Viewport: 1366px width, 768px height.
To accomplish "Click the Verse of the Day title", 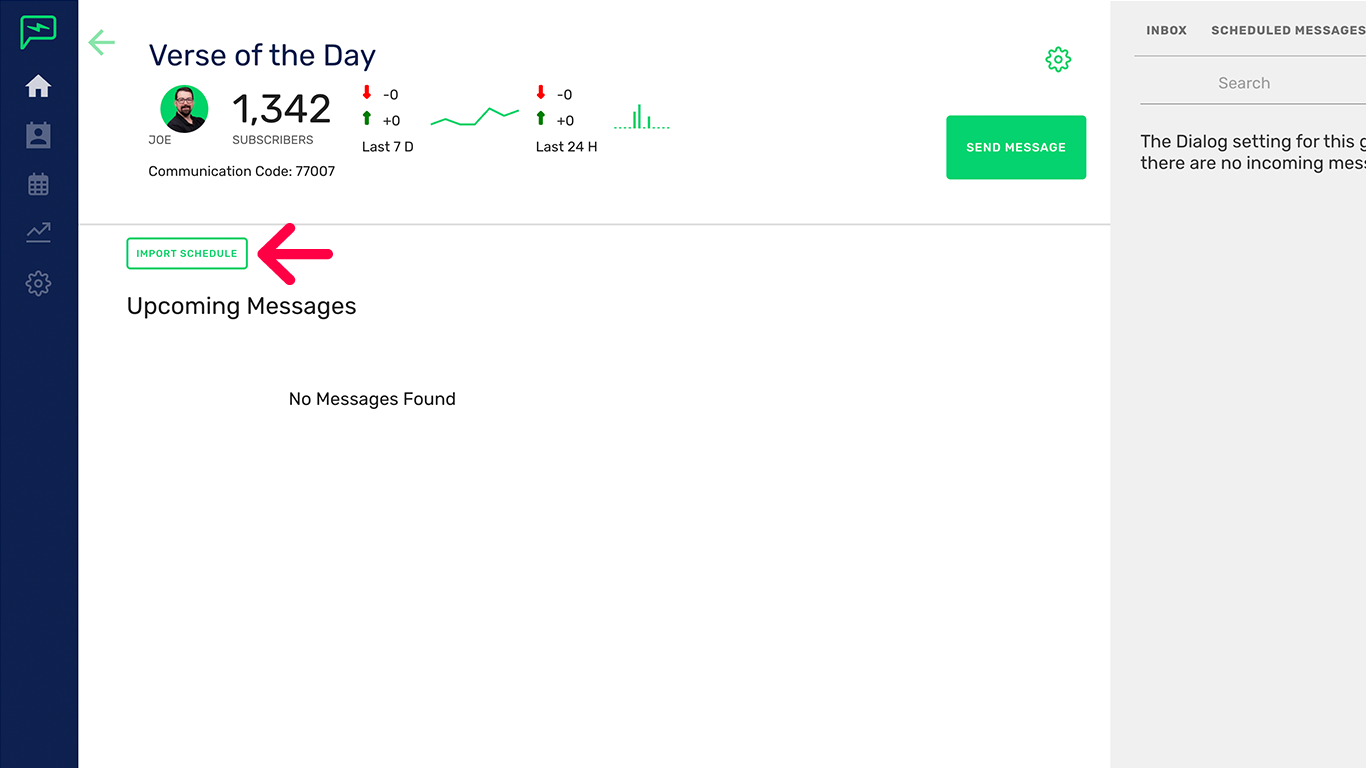I will point(262,56).
